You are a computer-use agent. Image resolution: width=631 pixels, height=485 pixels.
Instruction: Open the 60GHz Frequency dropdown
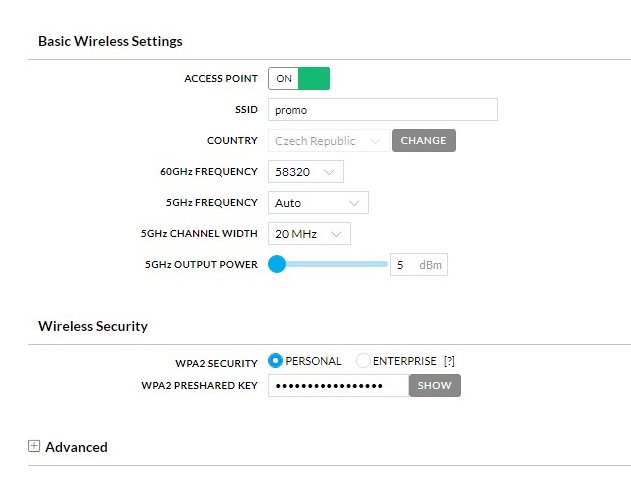(305, 172)
